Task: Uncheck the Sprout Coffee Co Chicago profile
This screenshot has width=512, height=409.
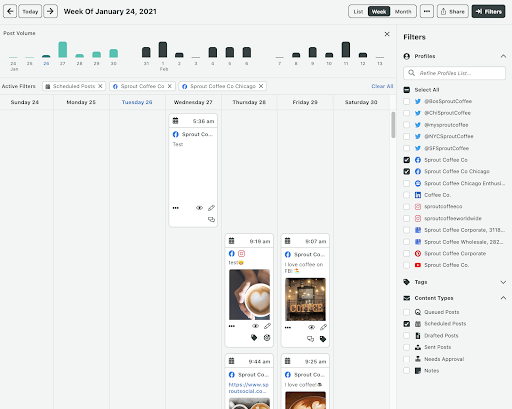Action: (407, 171)
